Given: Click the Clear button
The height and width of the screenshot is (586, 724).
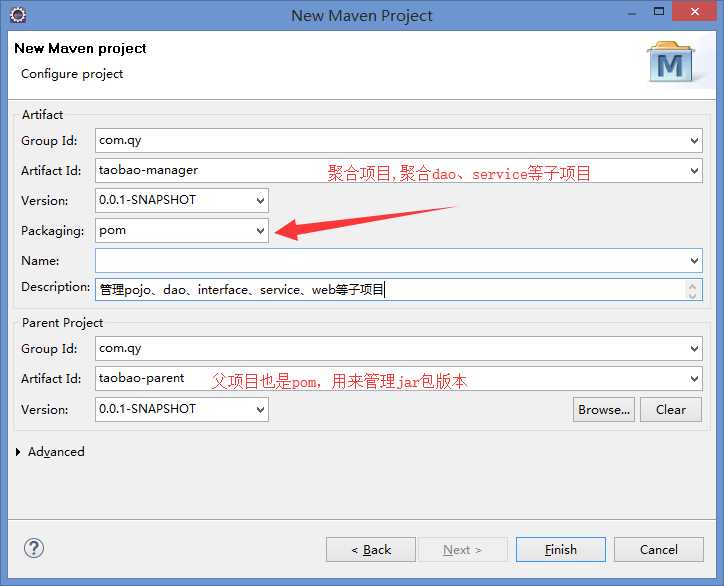Looking at the screenshot, I should point(671,410).
